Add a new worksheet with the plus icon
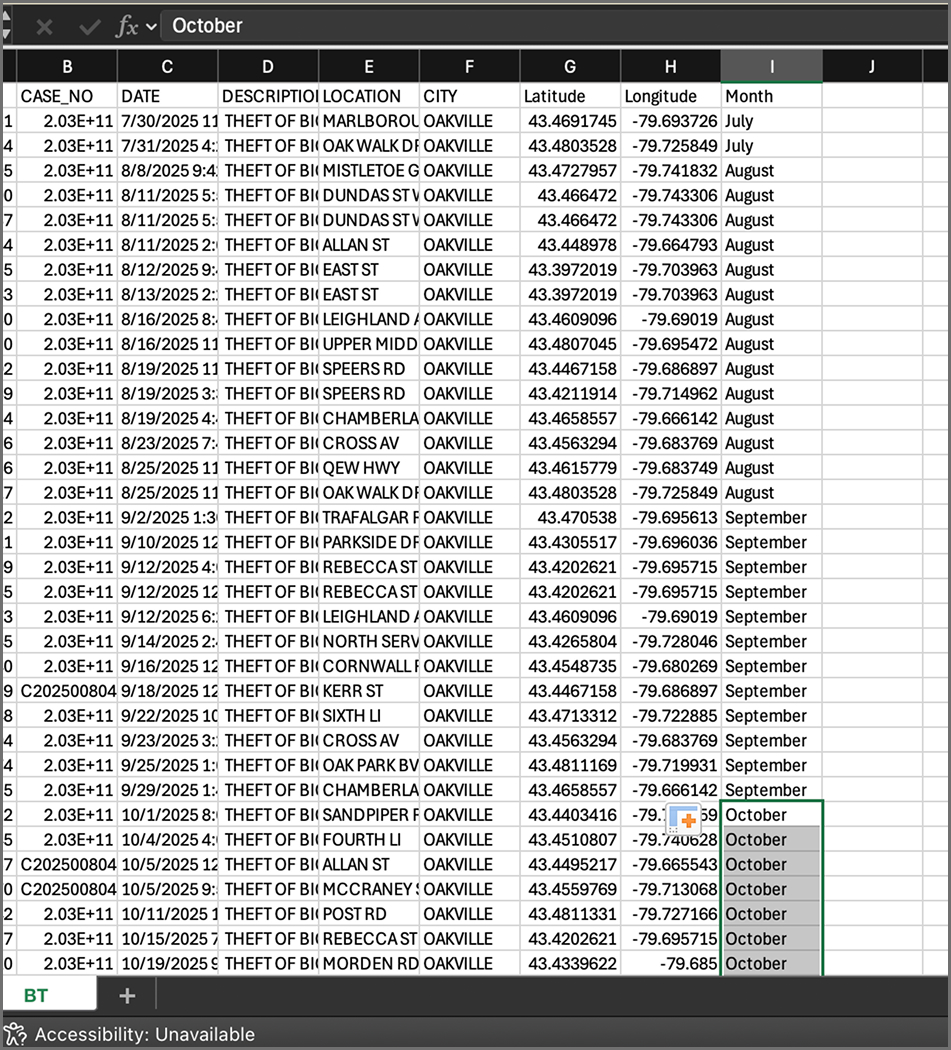This screenshot has width=951, height=1050. [x=125, y=995]
